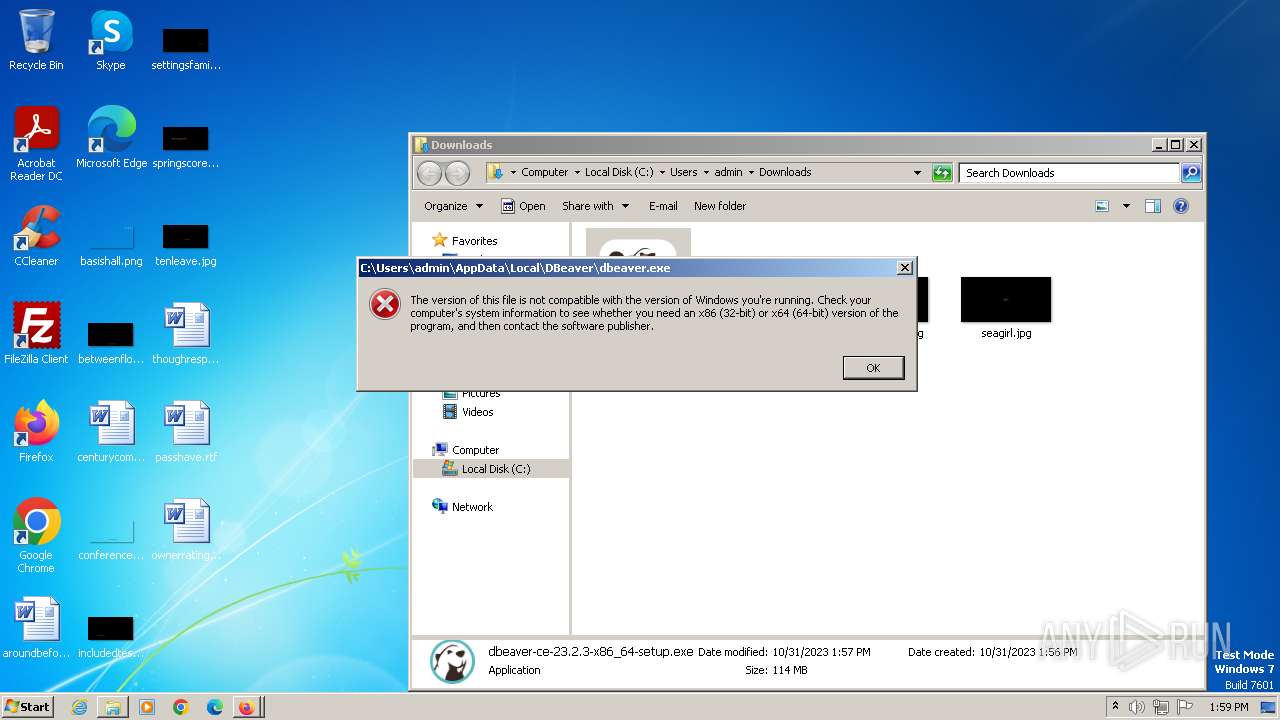The width and height of the screenshot is (1280, 720).
Task: Close the dbeaver.exe error dialog
Action: coord(904,268)
